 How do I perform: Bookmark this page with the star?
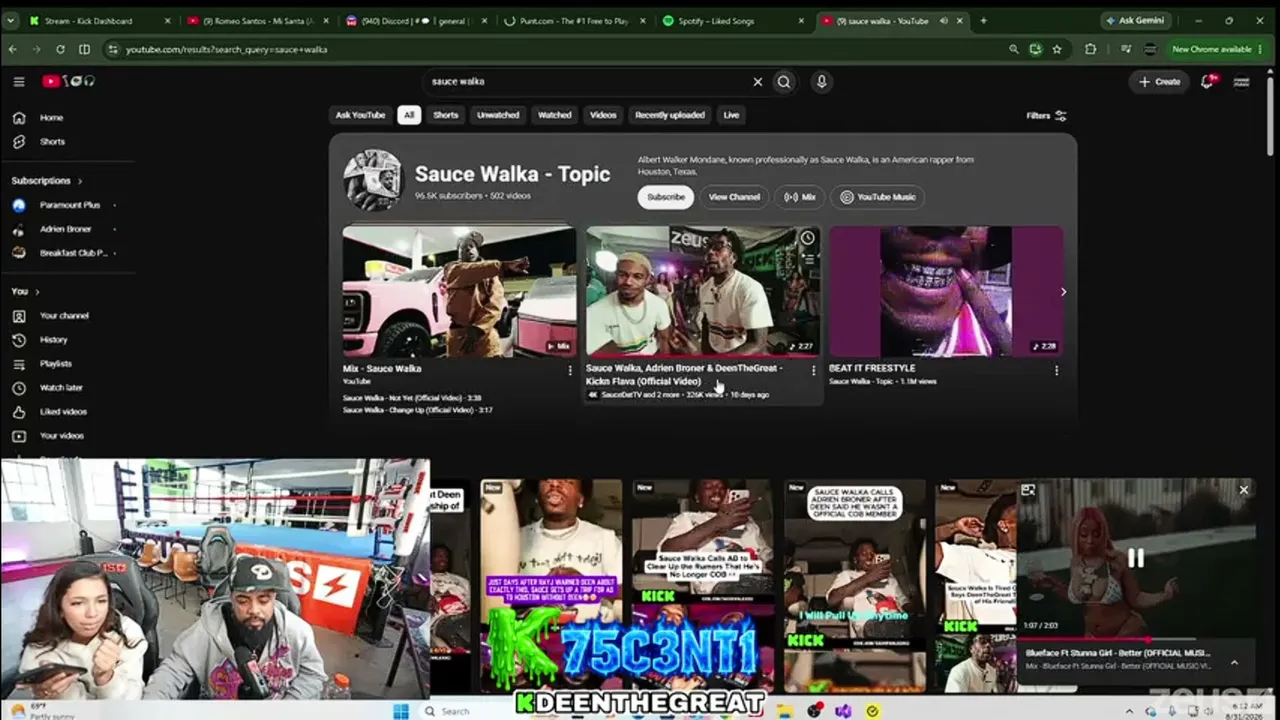(1057, 49)
